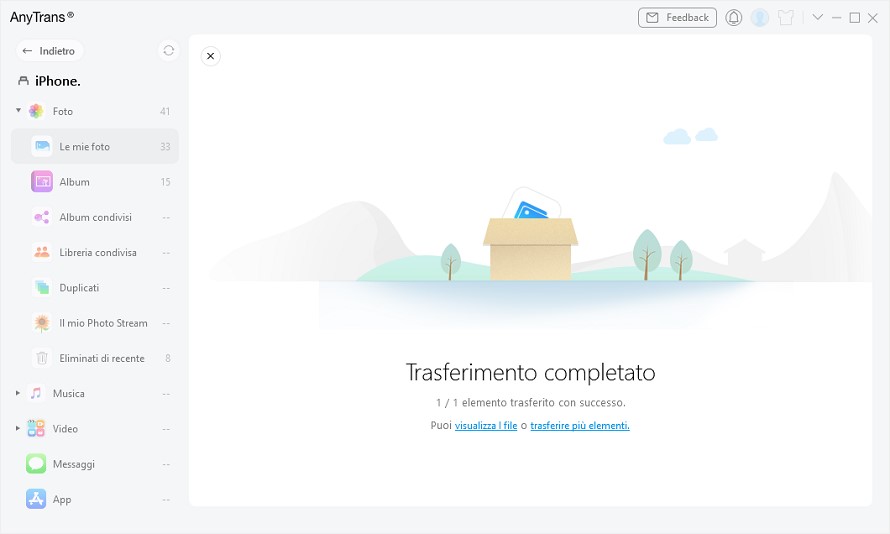Open the notifications bell icon
Screen dimensions: 890x534
[734, 18]
